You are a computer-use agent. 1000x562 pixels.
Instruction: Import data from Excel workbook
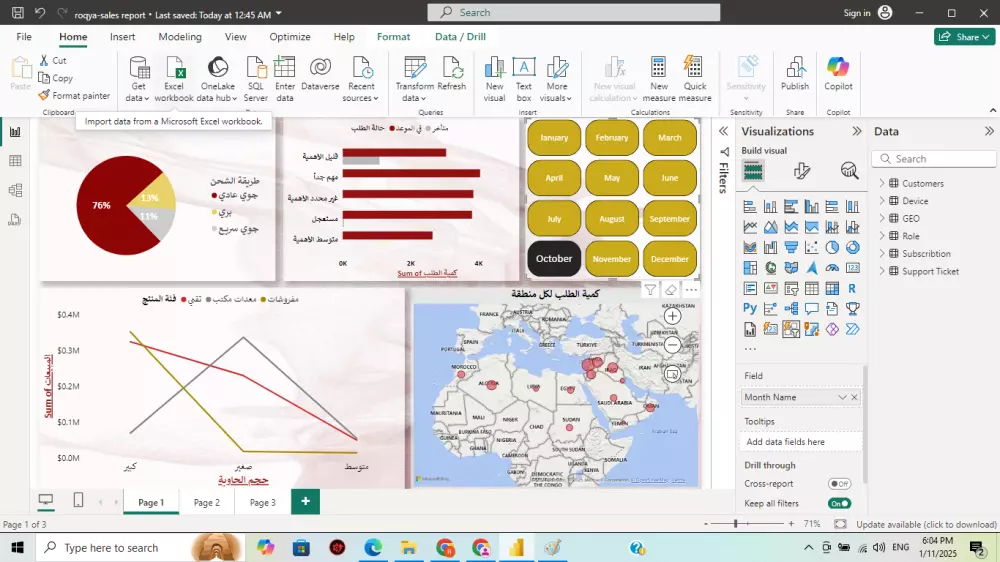(x=173, y=78)
